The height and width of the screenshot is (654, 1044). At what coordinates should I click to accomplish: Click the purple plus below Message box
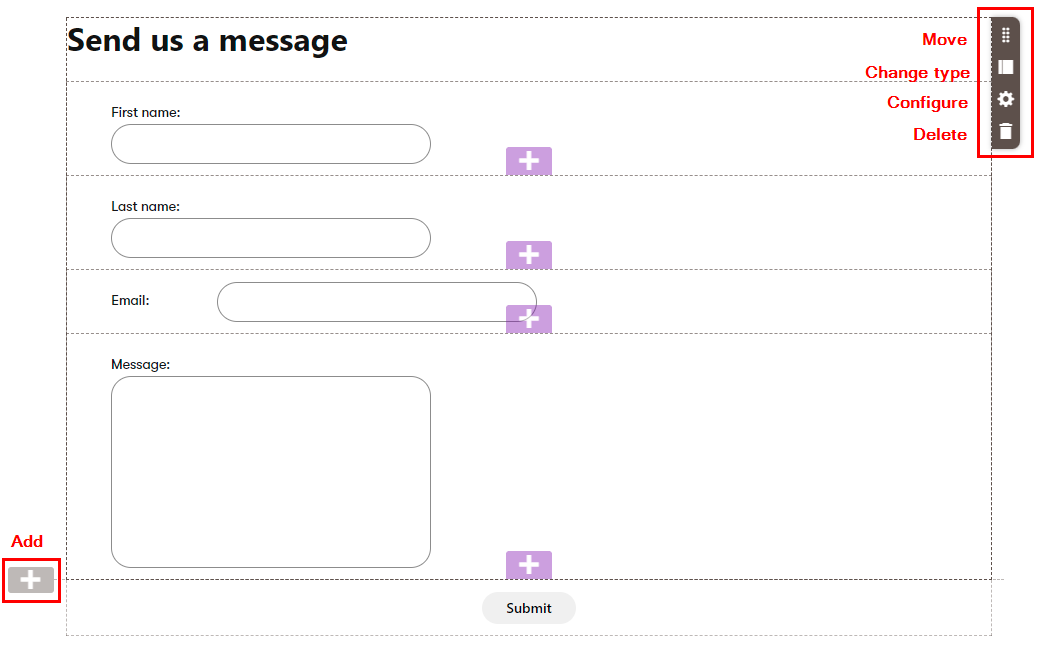click(528, 565)
